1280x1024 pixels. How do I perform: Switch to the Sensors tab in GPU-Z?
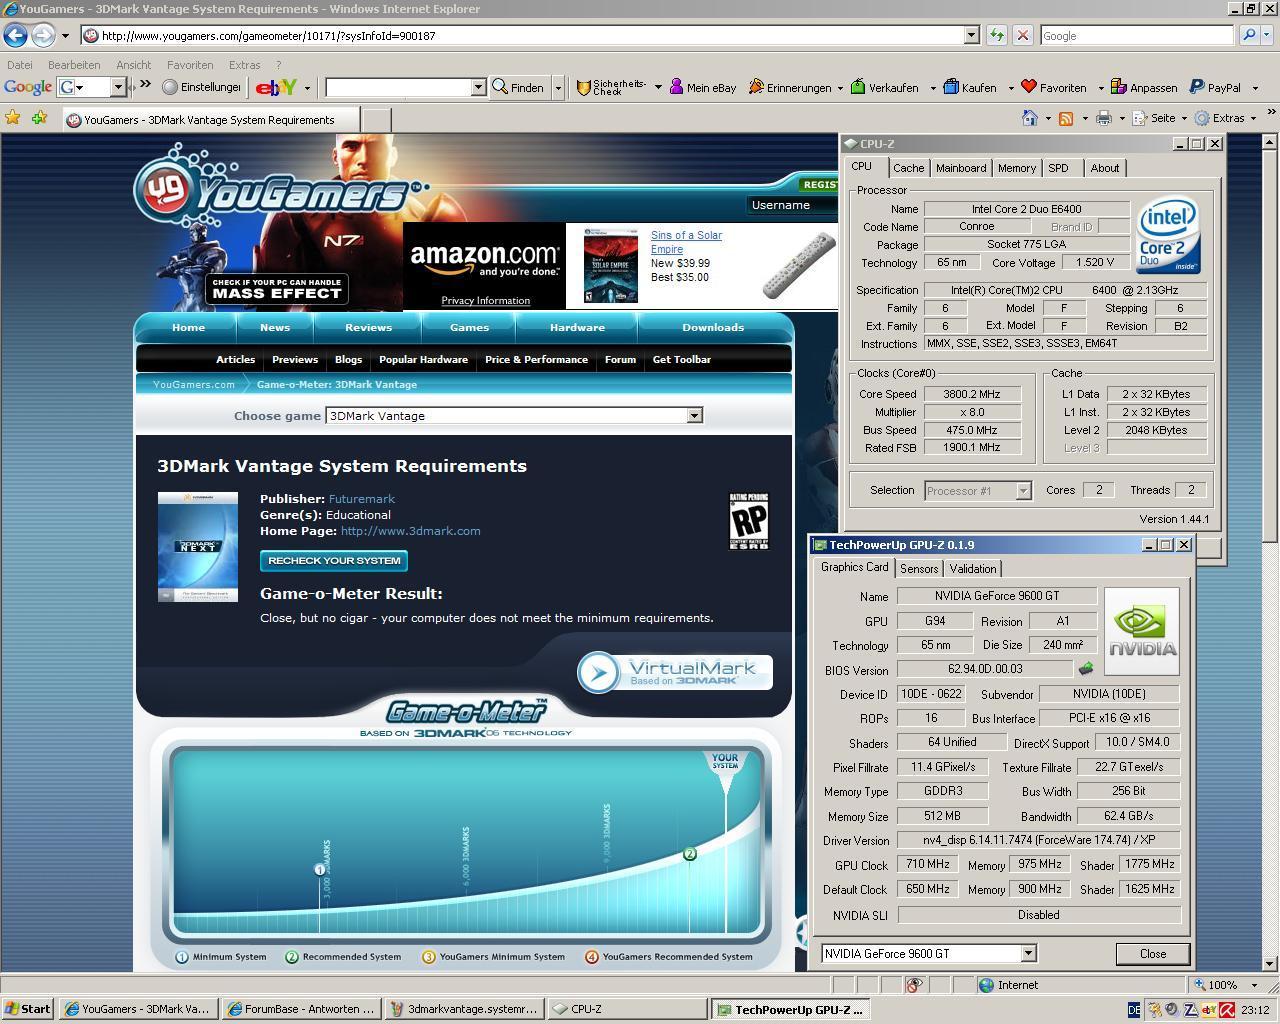(919, 568)
